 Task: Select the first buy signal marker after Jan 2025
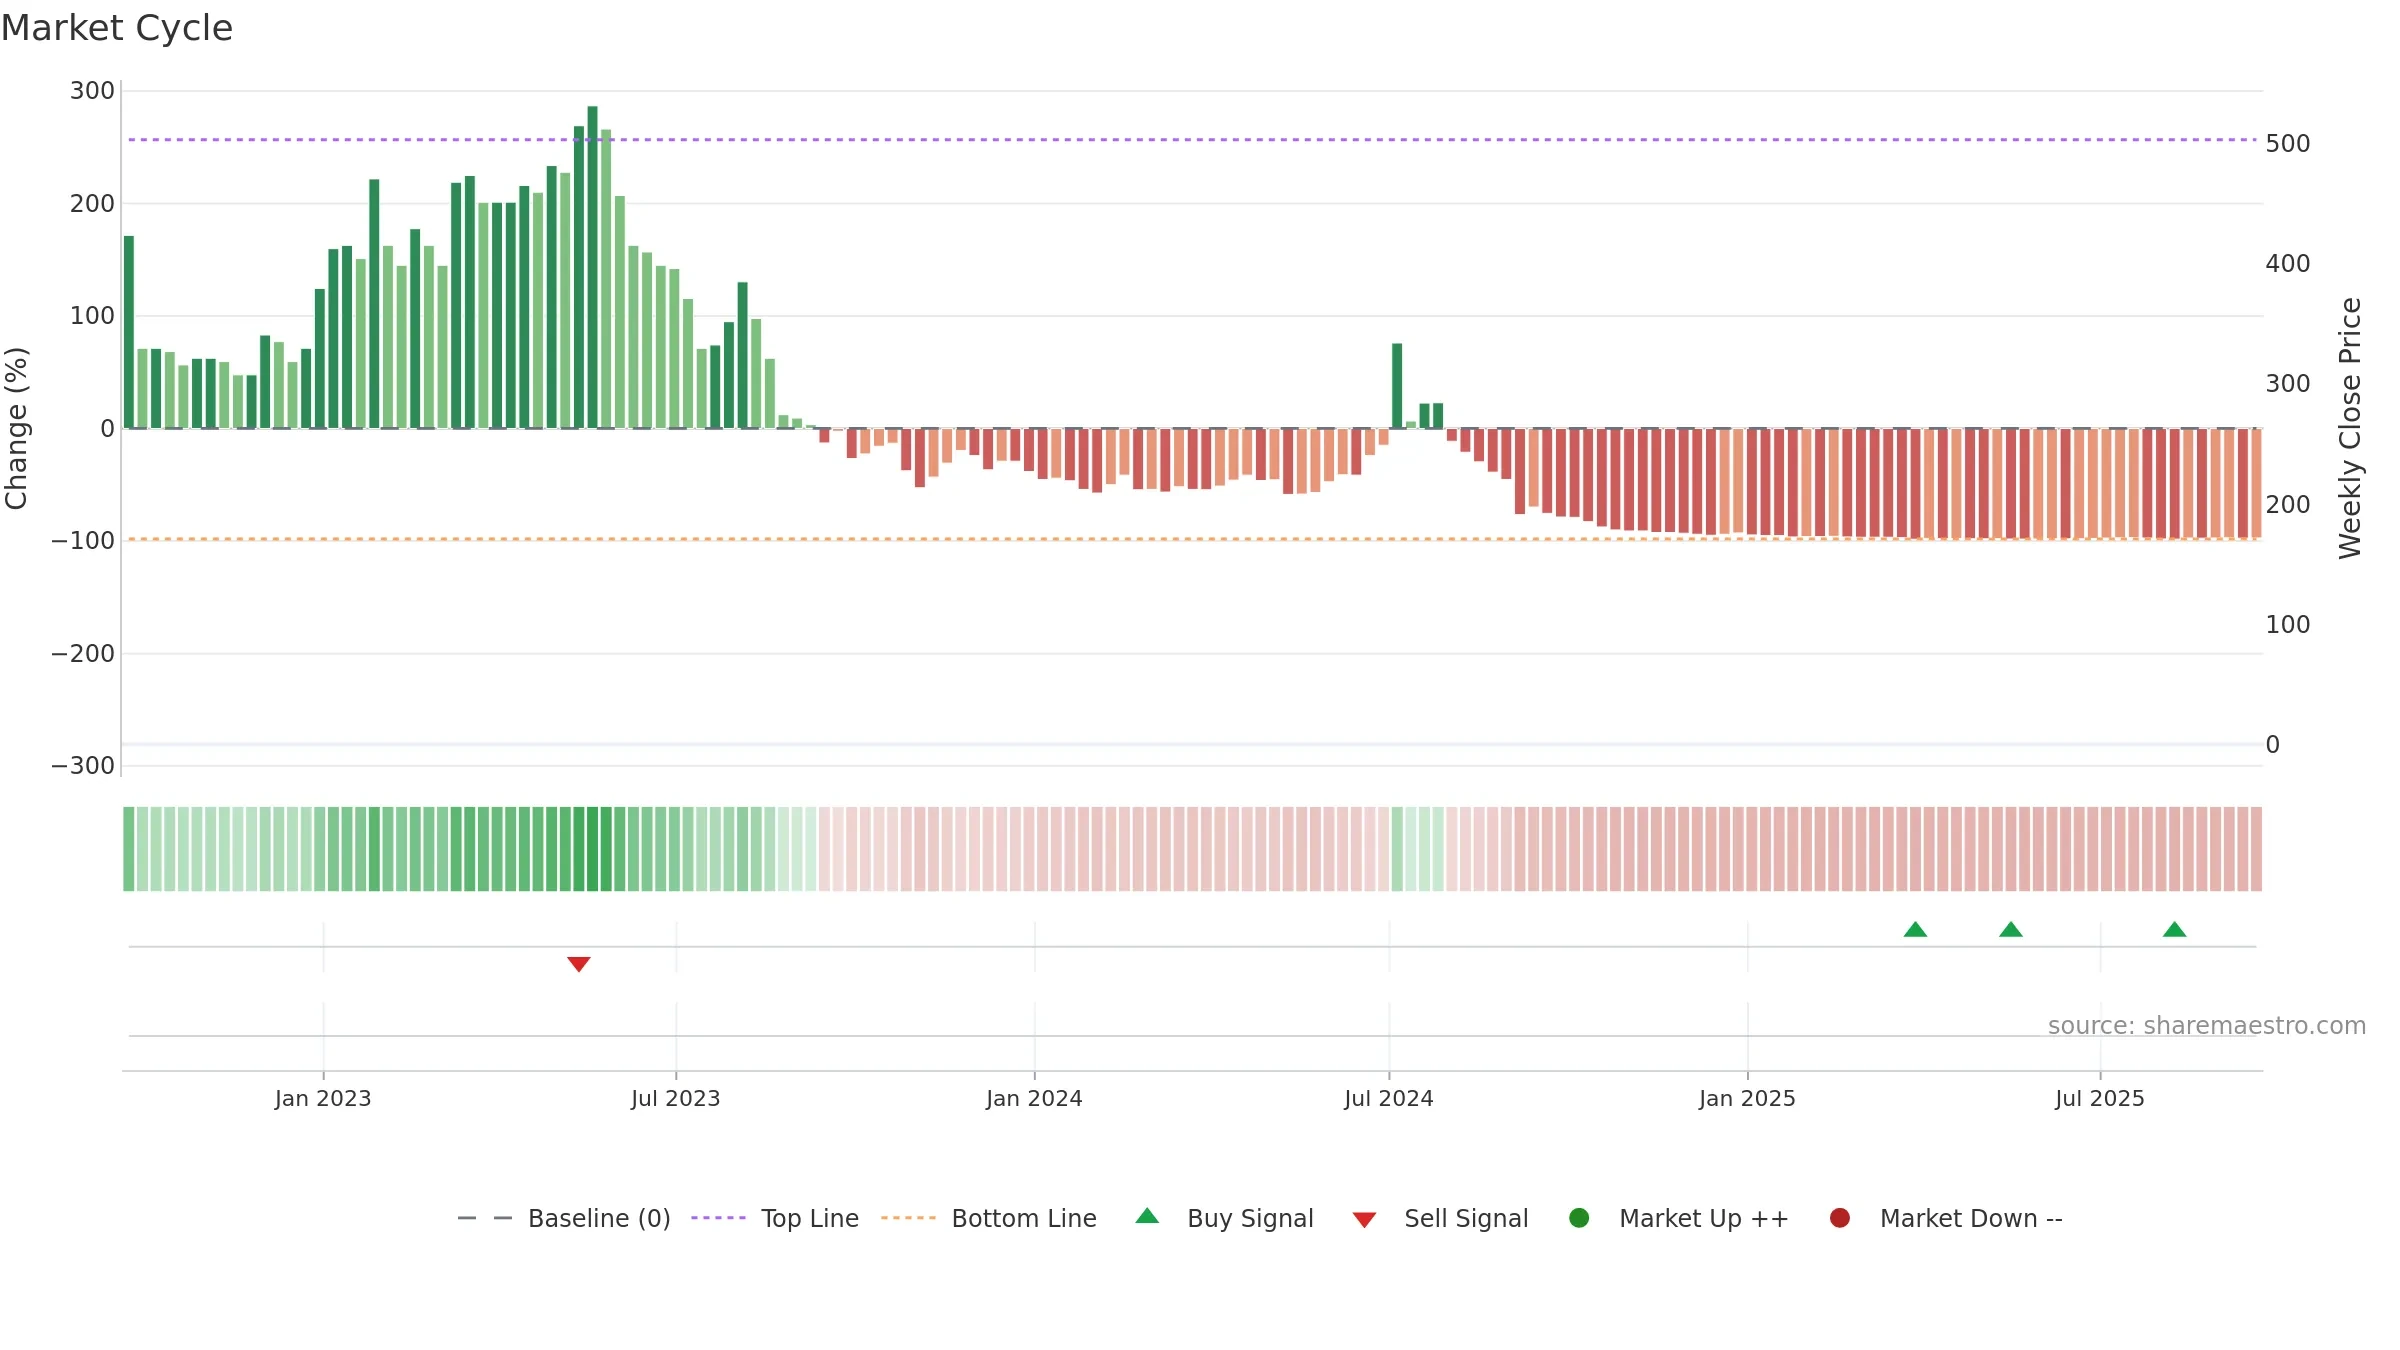click(x=1915, y=929)
